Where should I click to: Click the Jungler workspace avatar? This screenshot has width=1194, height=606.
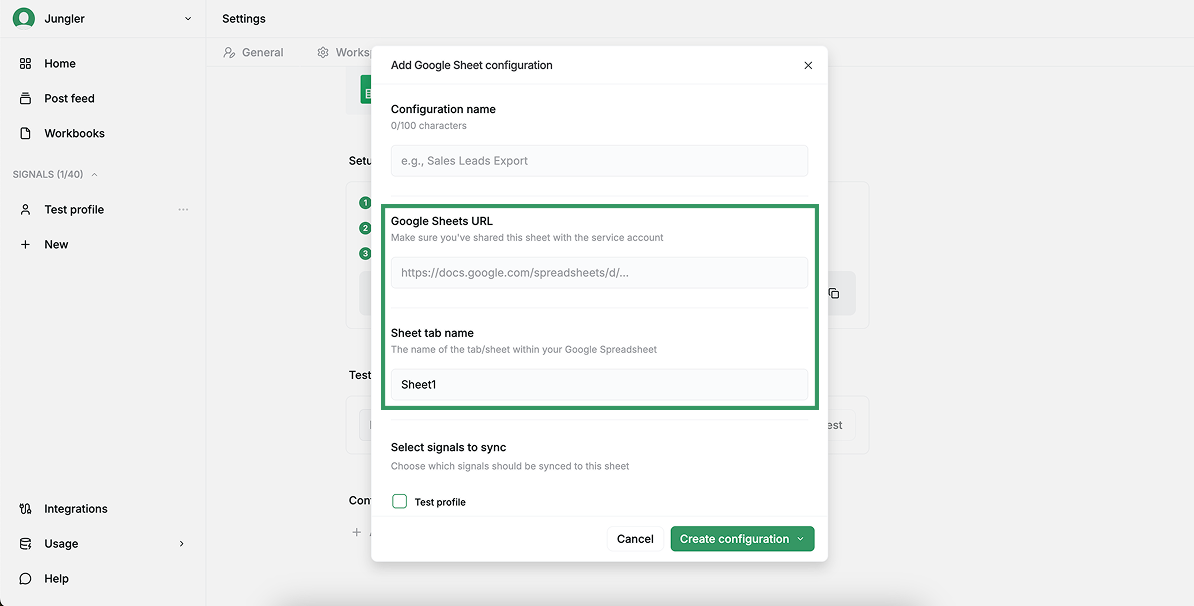click(x=23, y=17)
